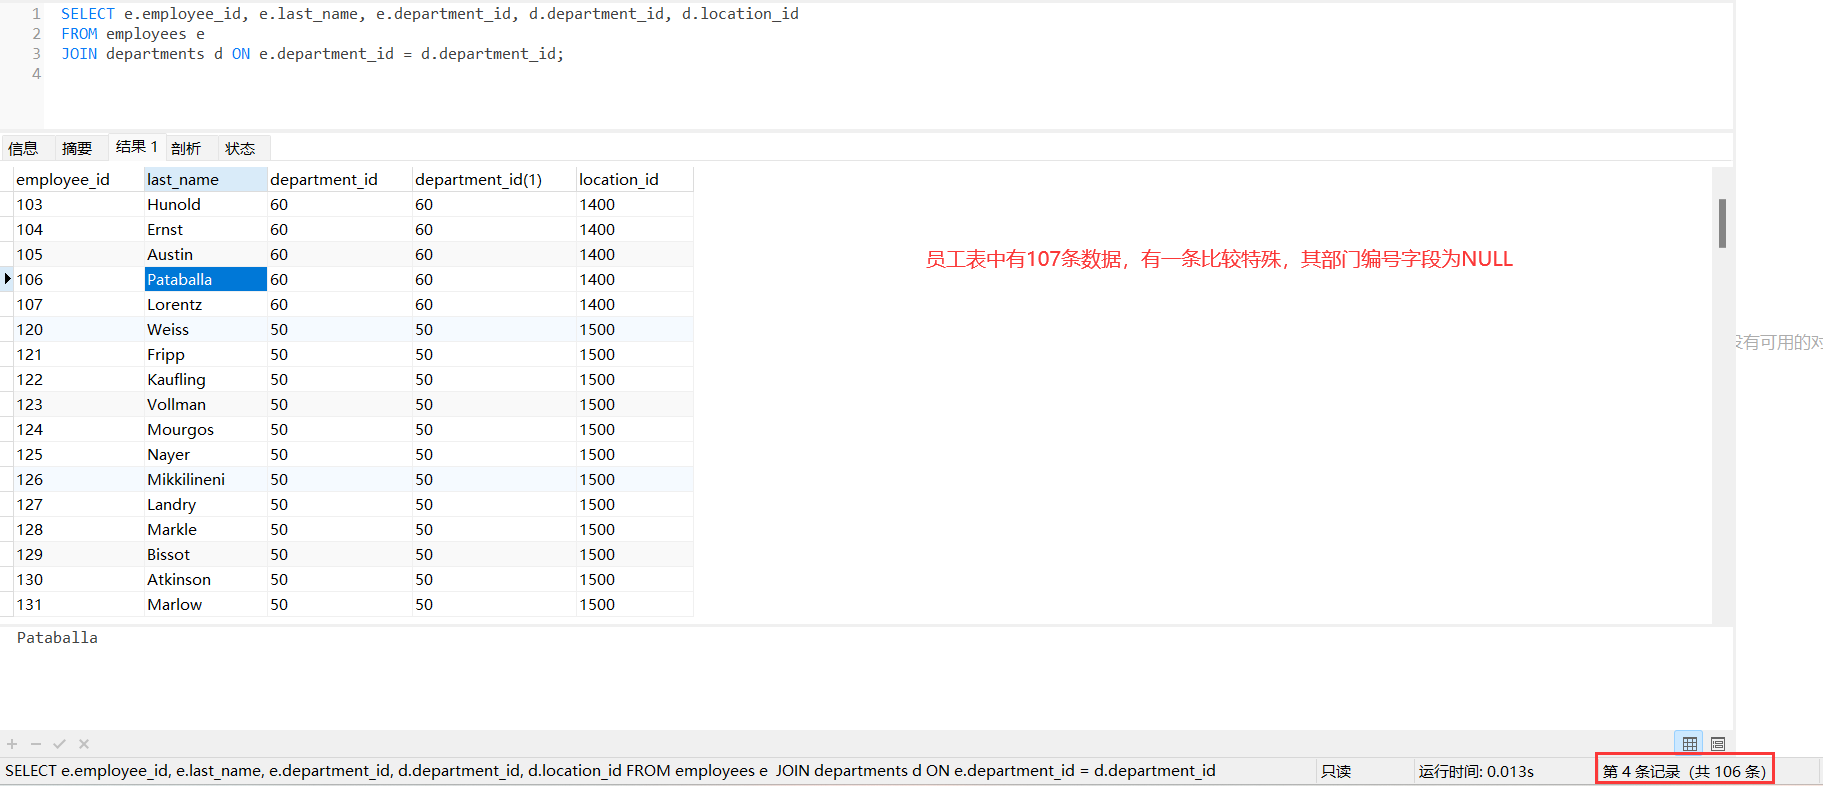
Task: Click the apply changes checkmark icon
Action: [x=60, y=744]
